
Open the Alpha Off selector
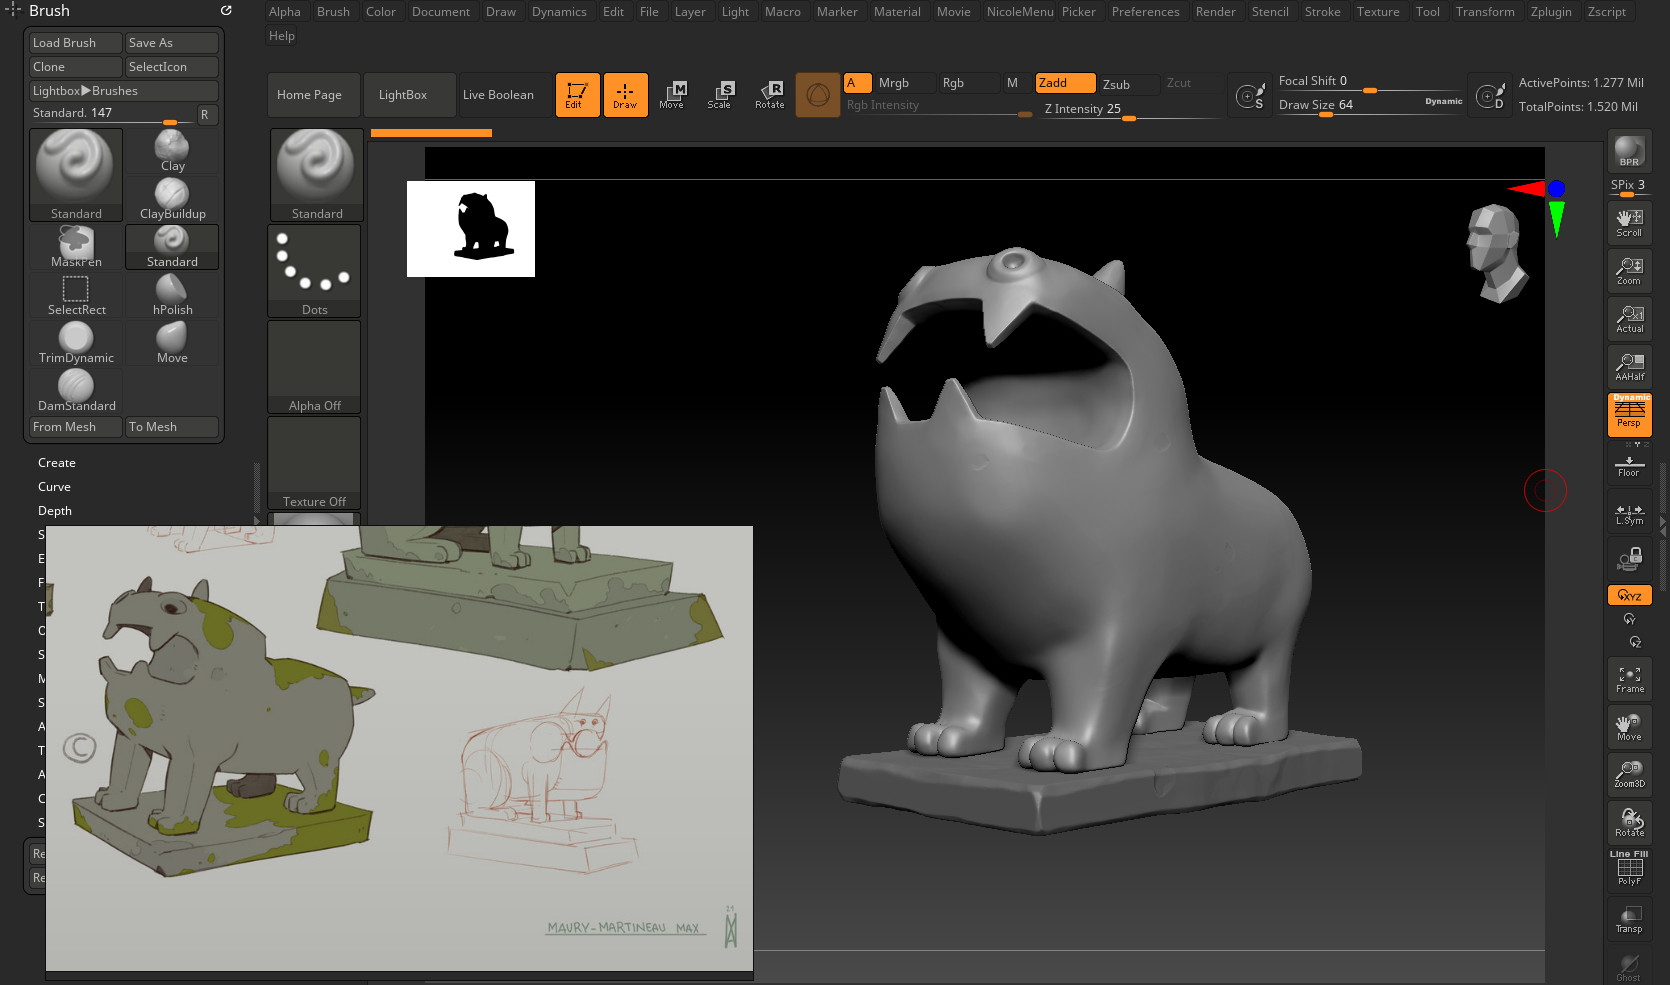click(314, 367)
